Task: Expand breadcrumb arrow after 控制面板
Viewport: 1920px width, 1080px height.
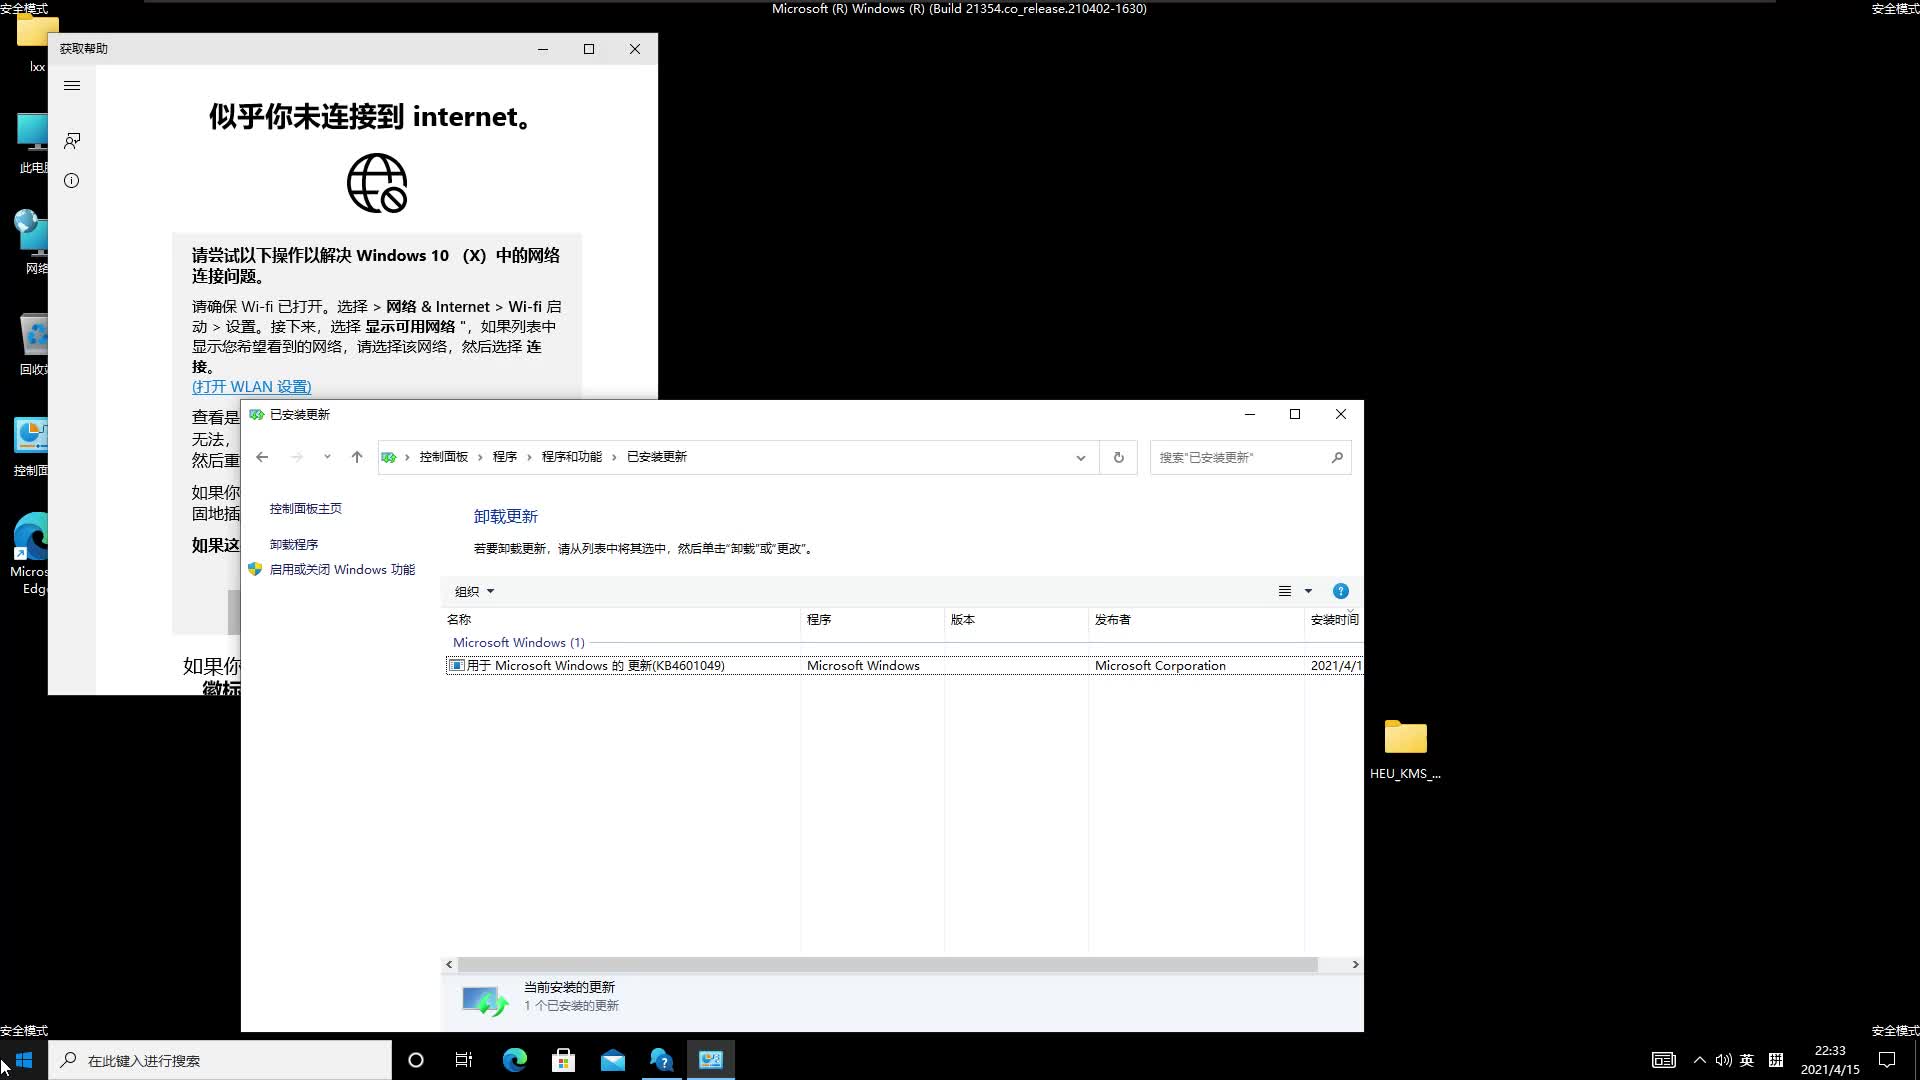Action: [480, 457]
